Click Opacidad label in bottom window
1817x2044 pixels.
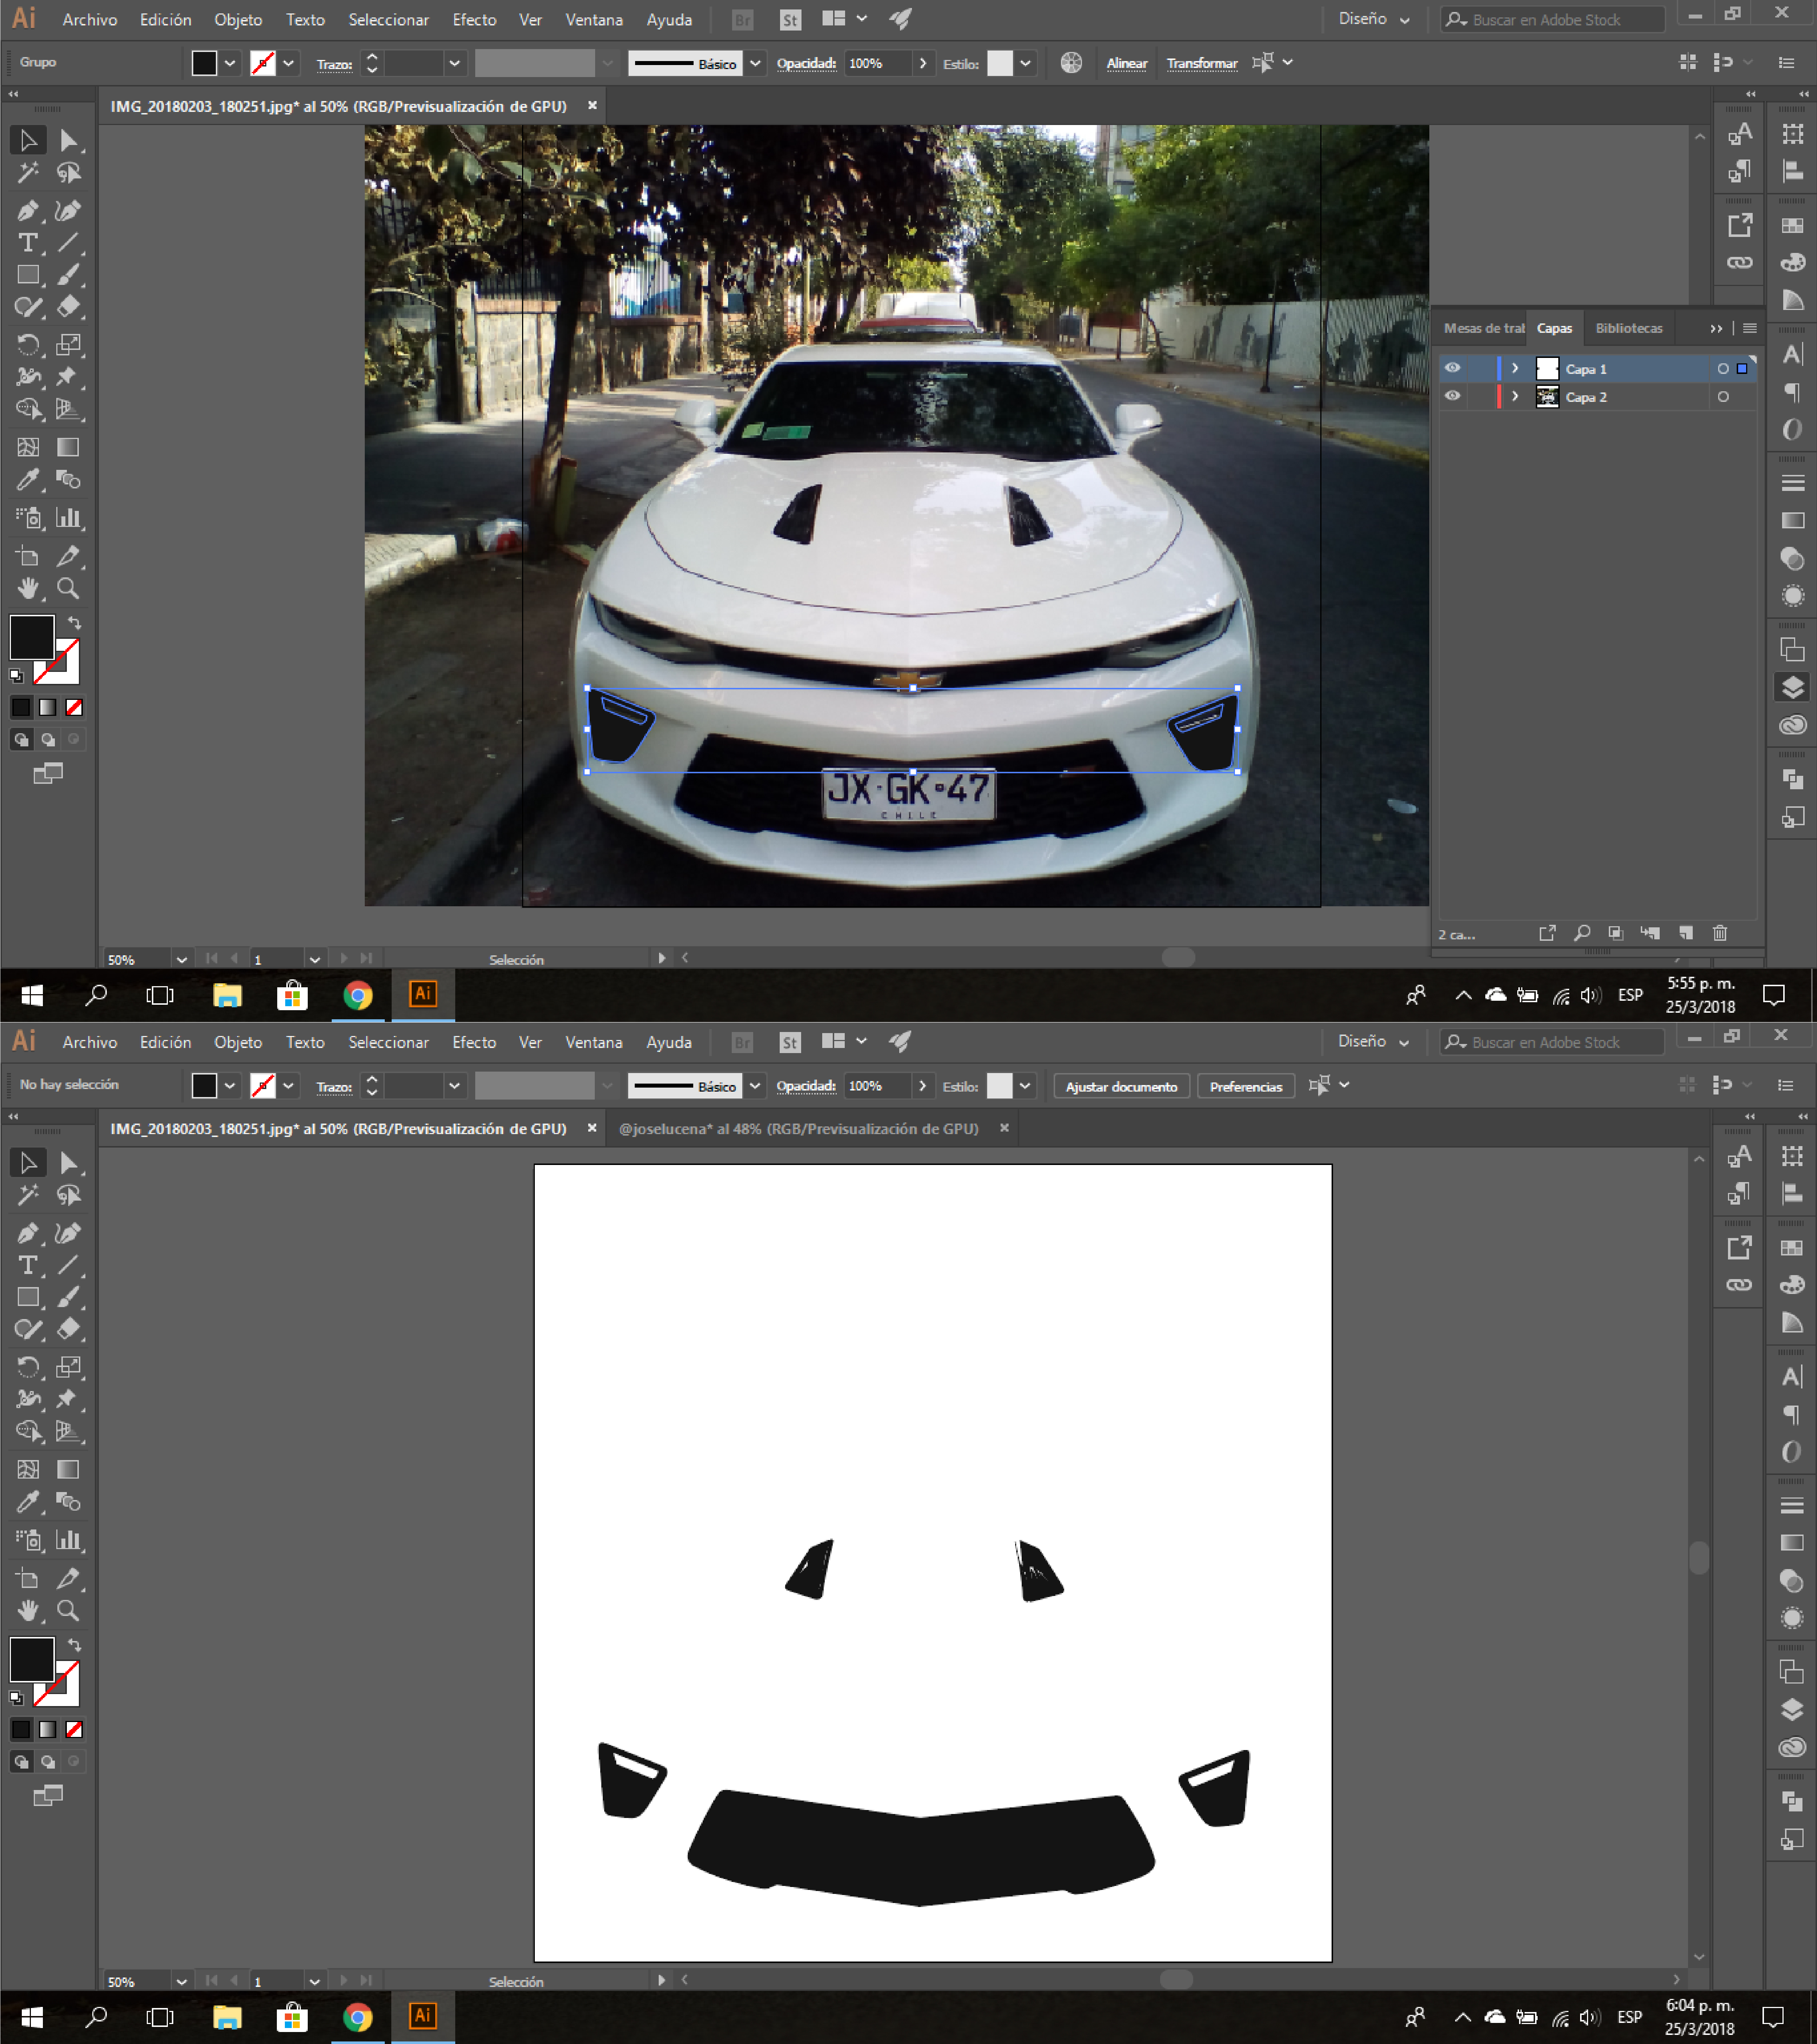tap(806, 1086)
